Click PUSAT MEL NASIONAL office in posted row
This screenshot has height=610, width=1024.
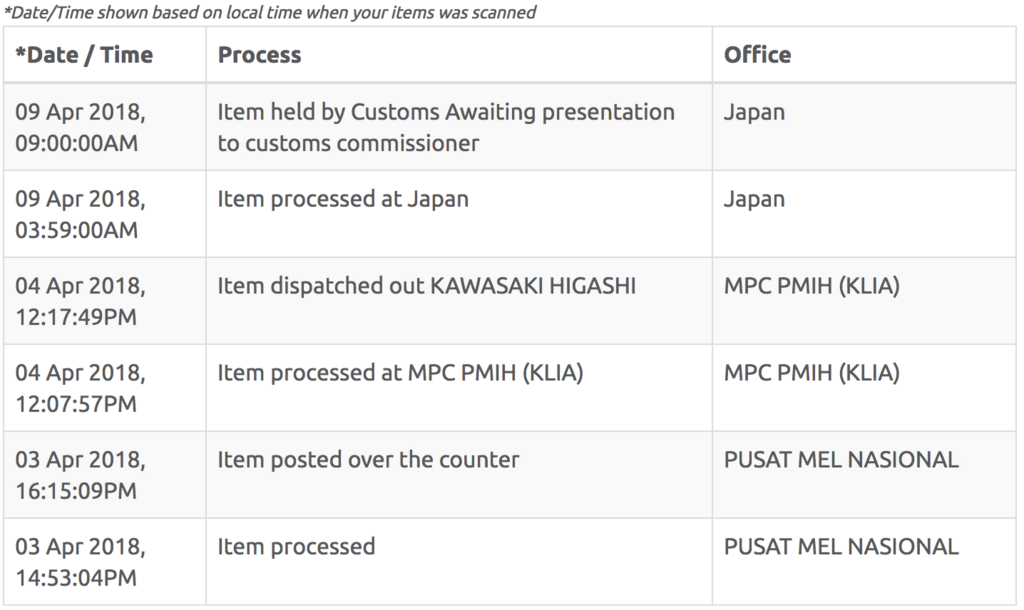point(840,460)
